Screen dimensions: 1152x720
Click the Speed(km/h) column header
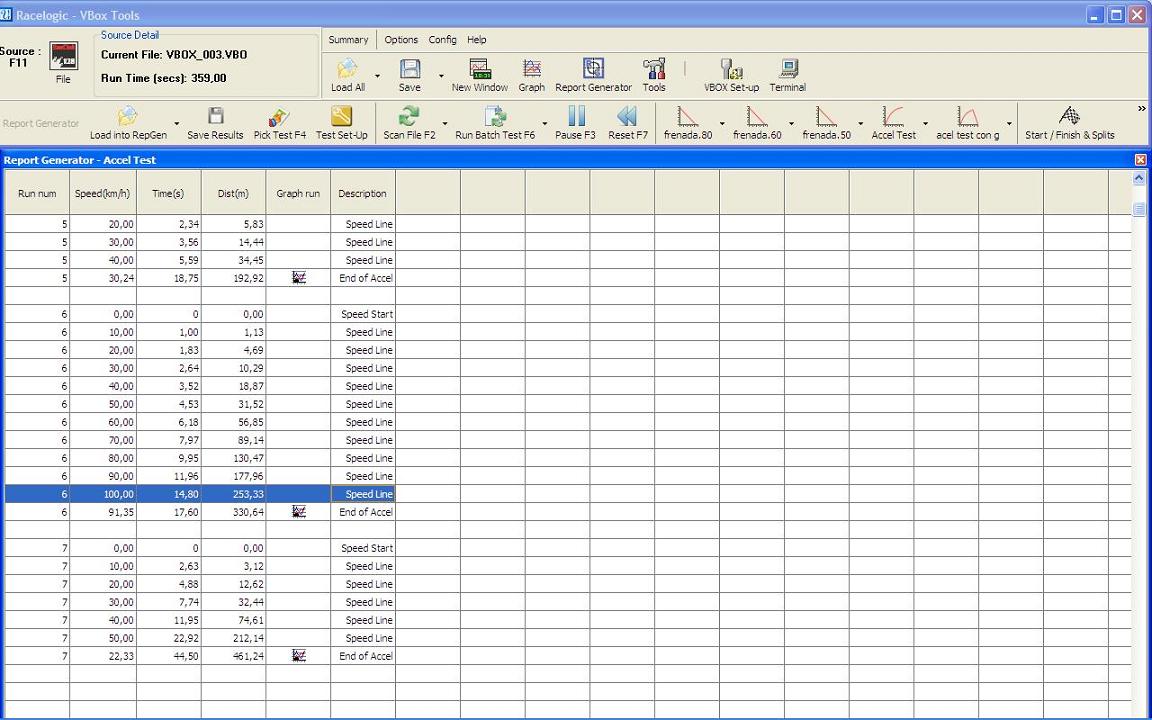click(103, 193)
